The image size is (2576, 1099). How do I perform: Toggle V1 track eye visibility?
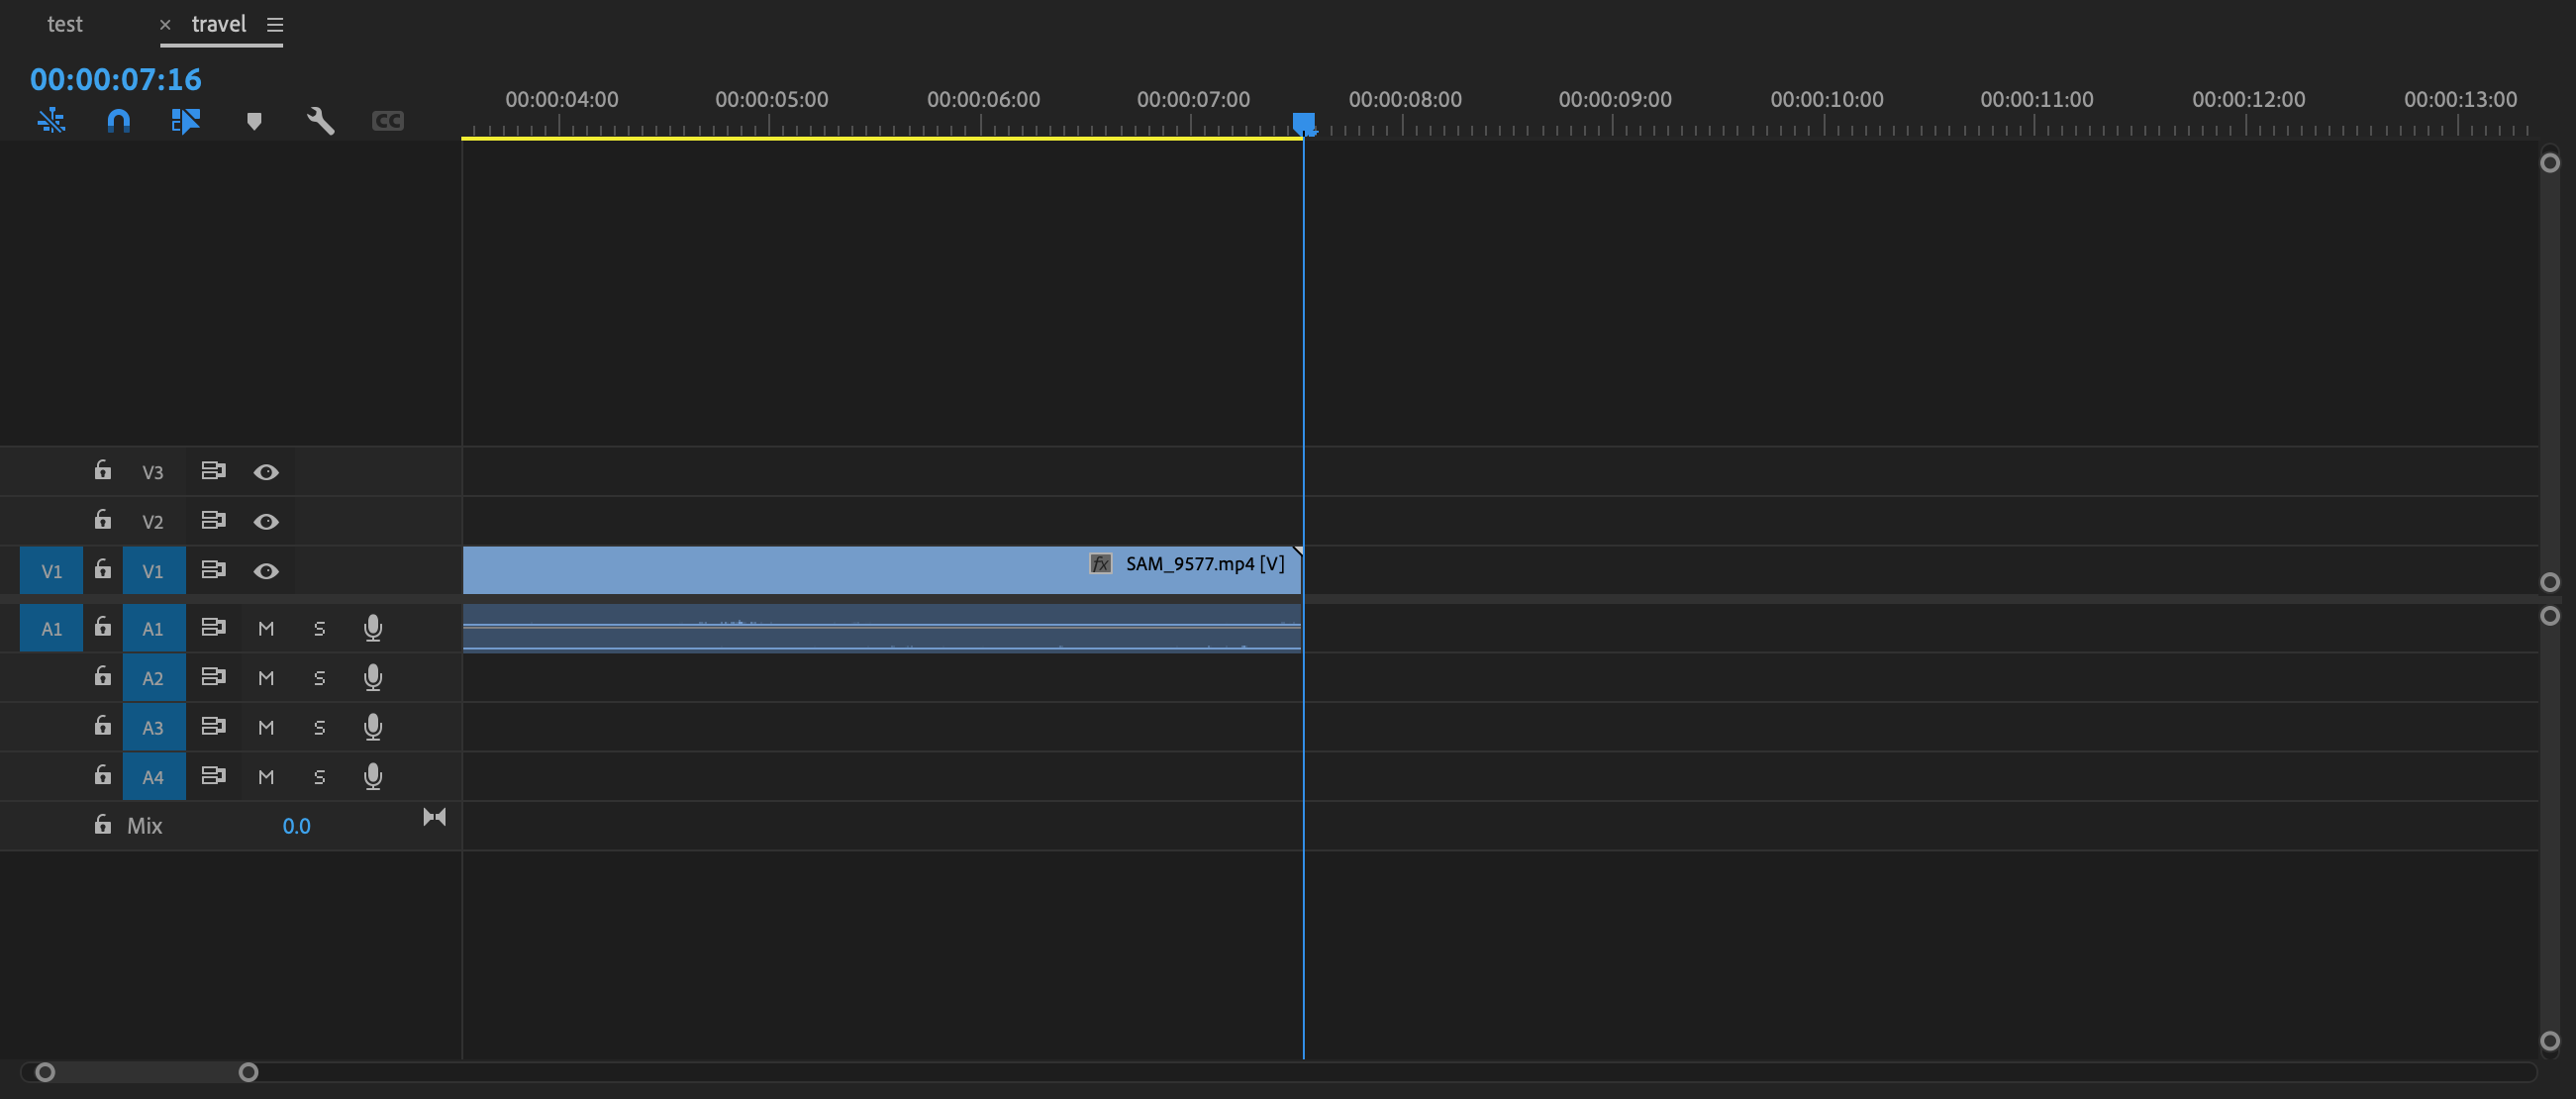[x=266, y=571]
